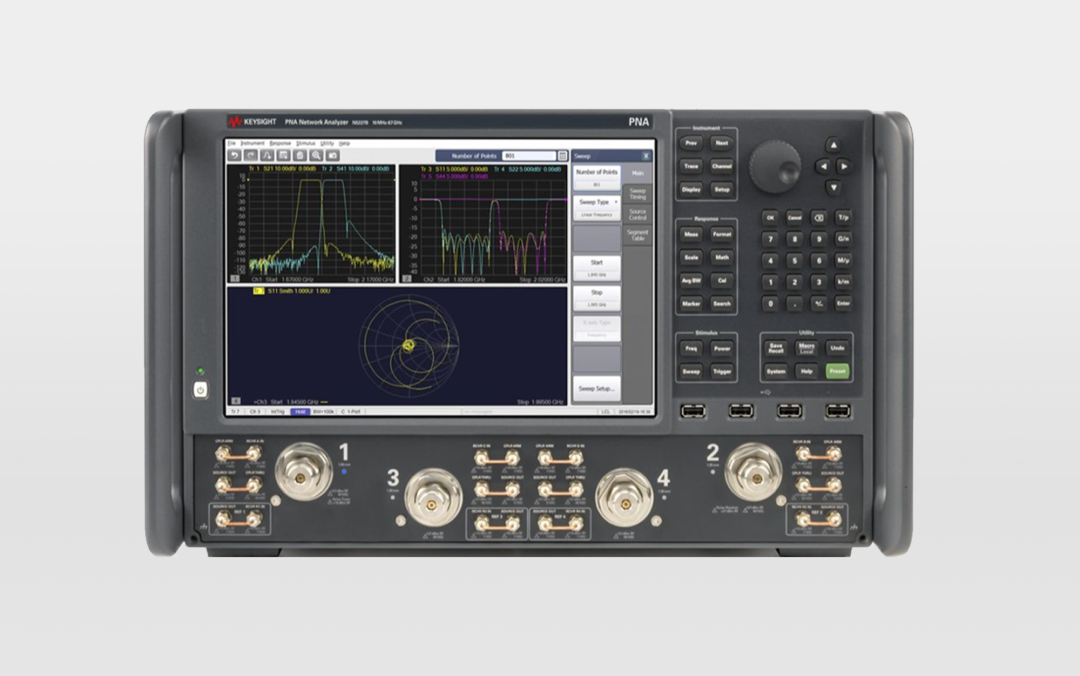Tap the backspace key on keypad
1080x676 pixels.
pyautogui.click(x=818, y=217)
